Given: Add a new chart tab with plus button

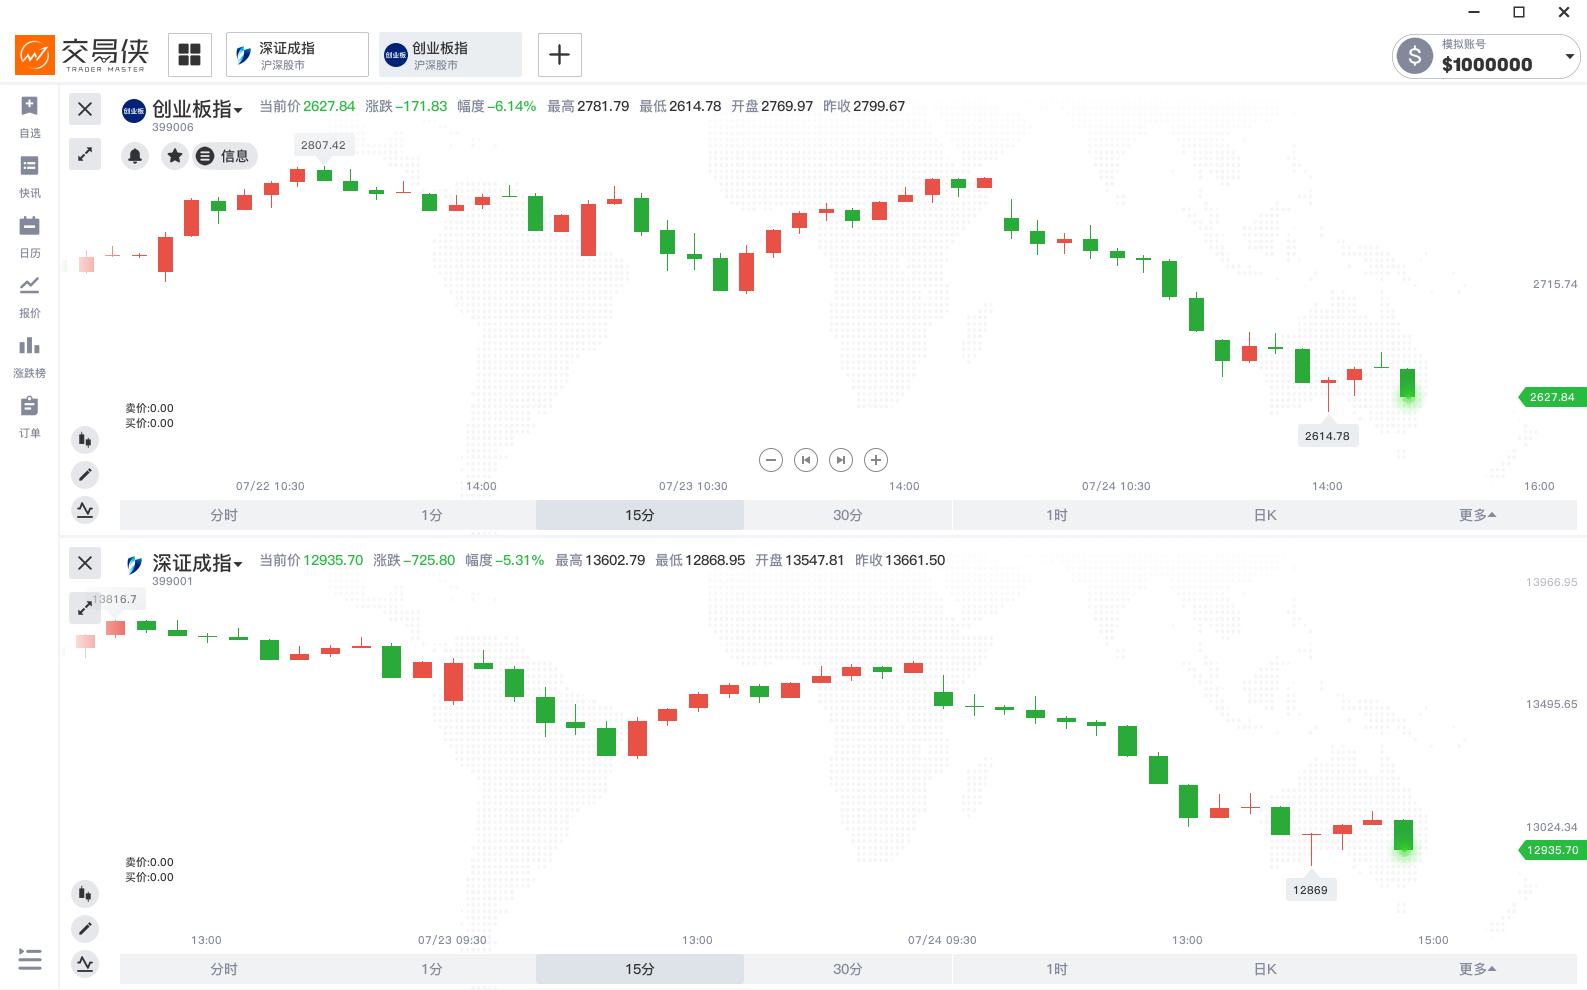Looking at the screenshot, I should [560, 55].
